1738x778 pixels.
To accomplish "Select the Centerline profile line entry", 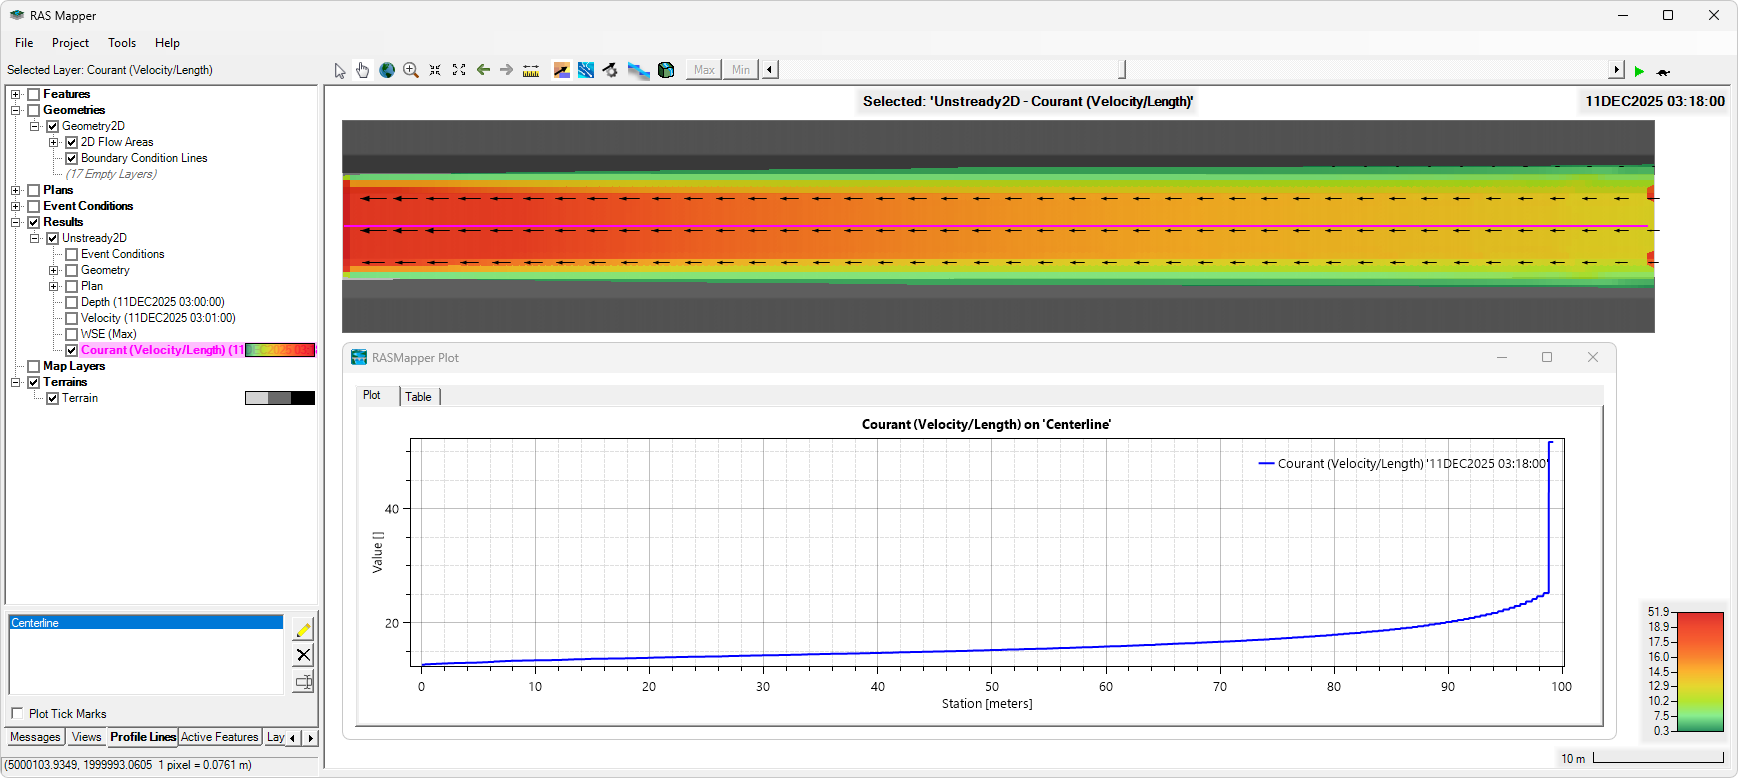I will [x=146, y=623].
